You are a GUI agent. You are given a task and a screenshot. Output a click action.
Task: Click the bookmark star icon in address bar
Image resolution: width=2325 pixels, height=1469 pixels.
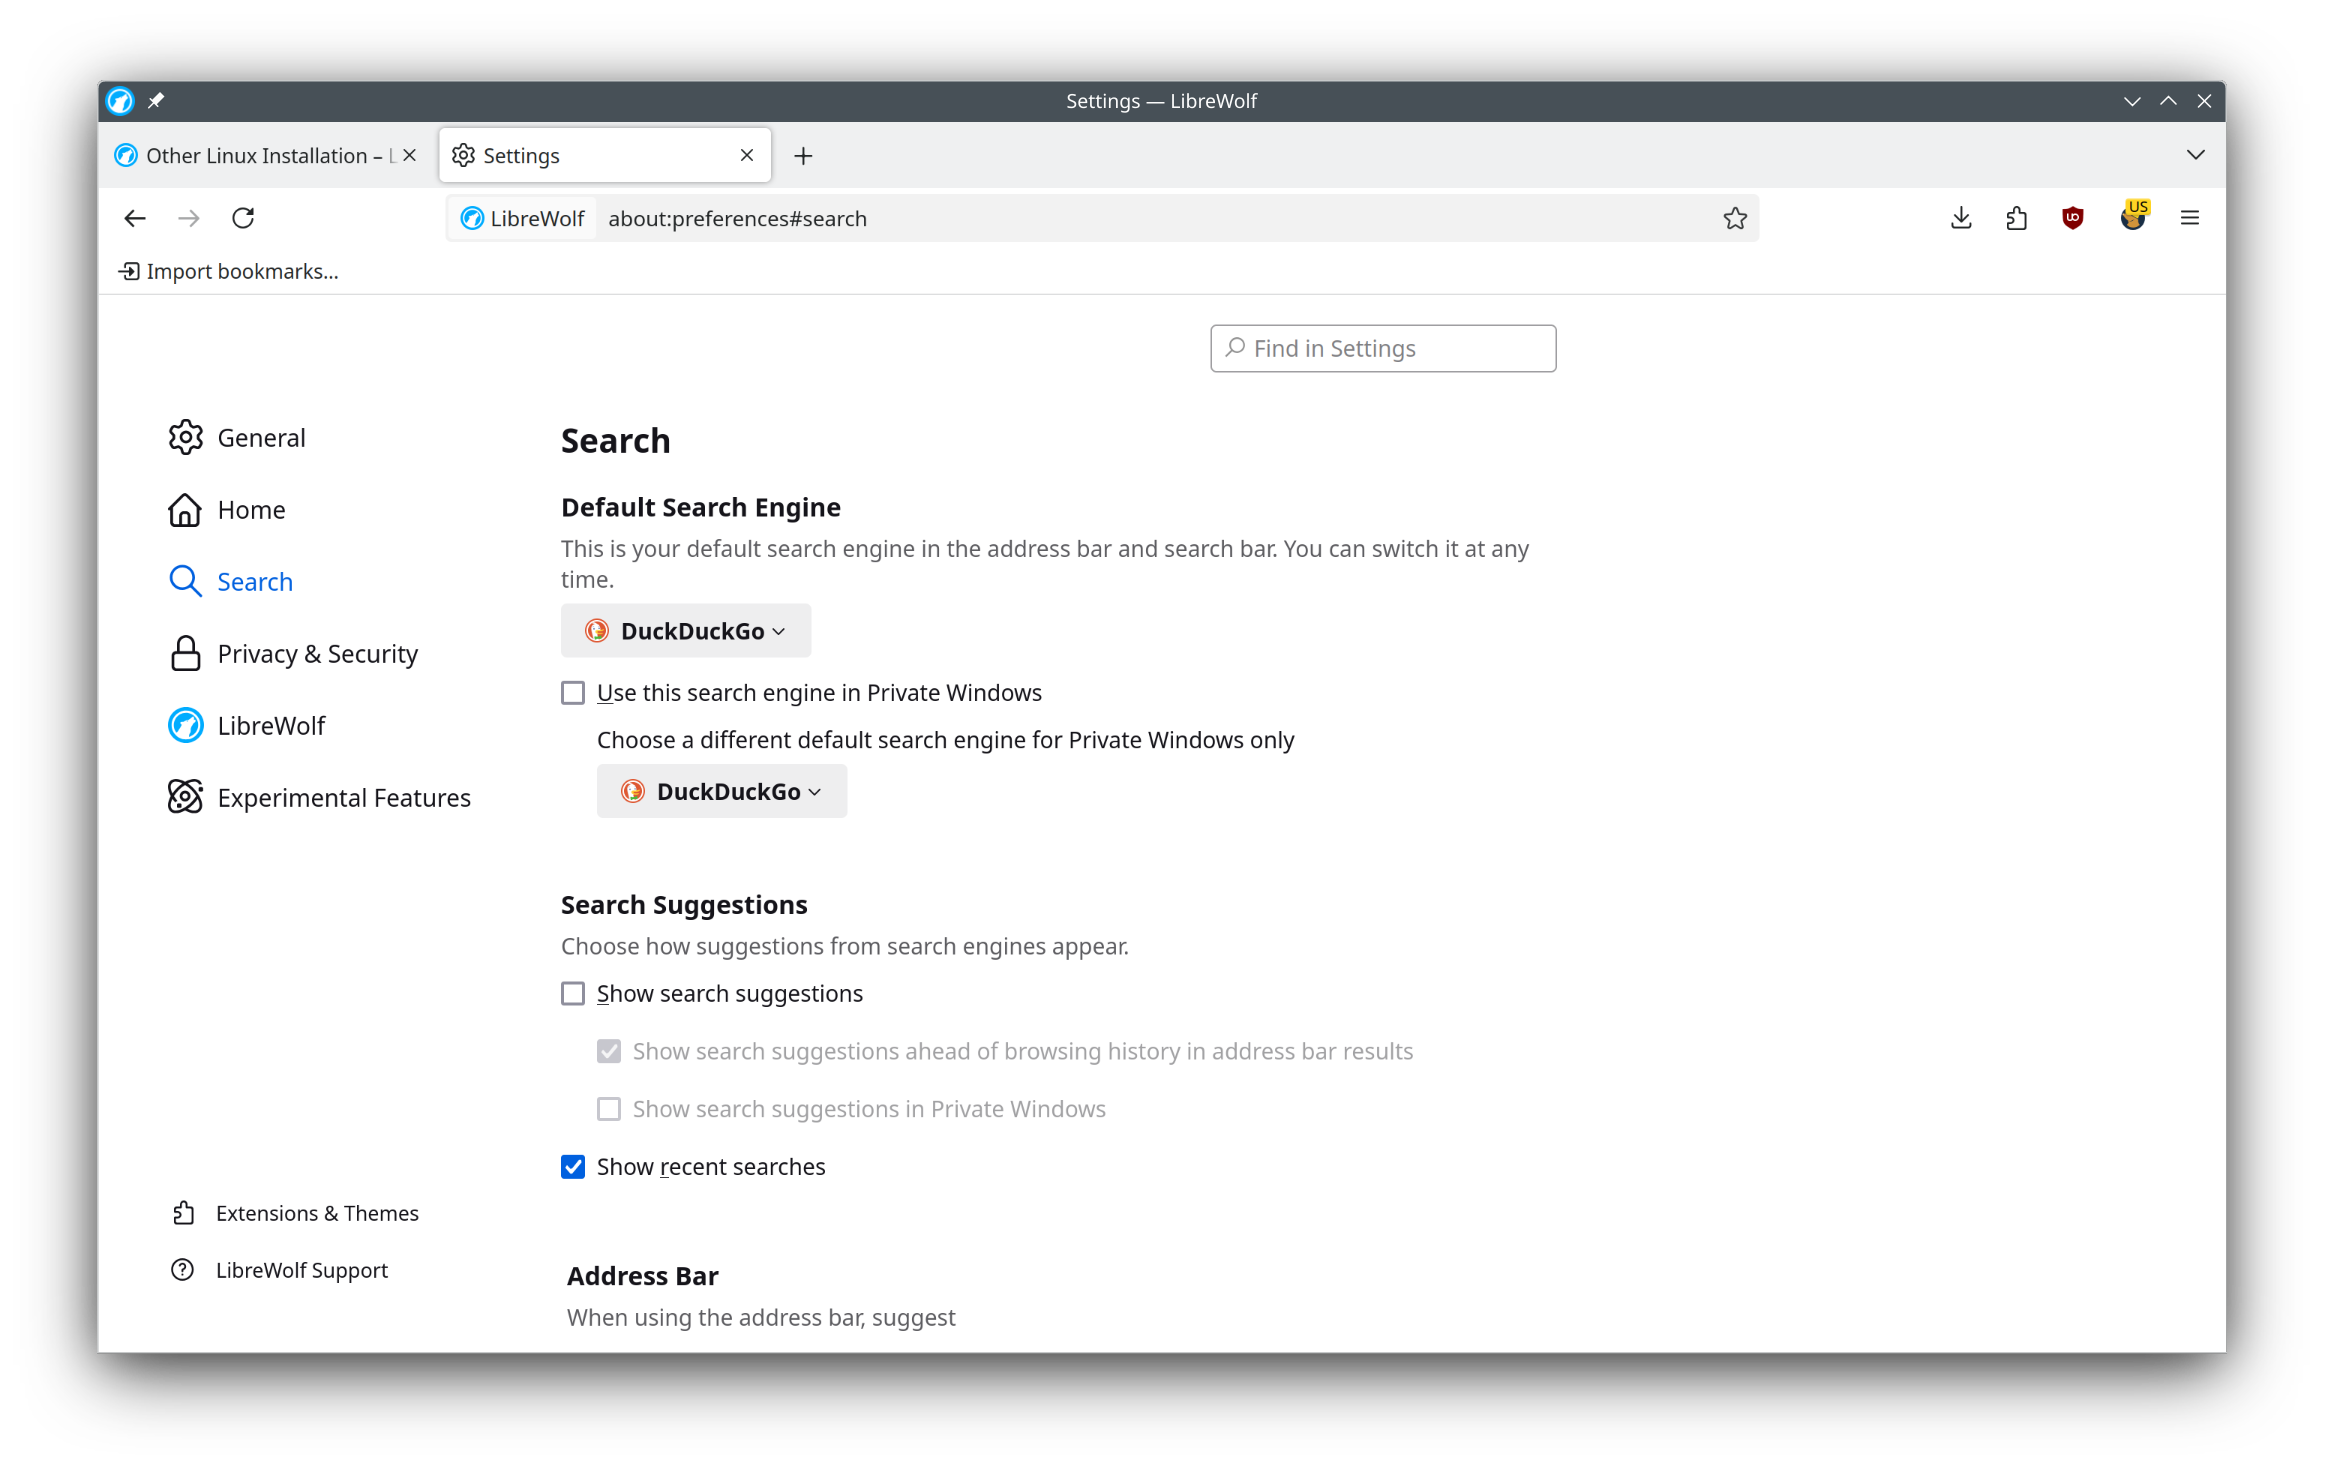[x=1734, y=217]
